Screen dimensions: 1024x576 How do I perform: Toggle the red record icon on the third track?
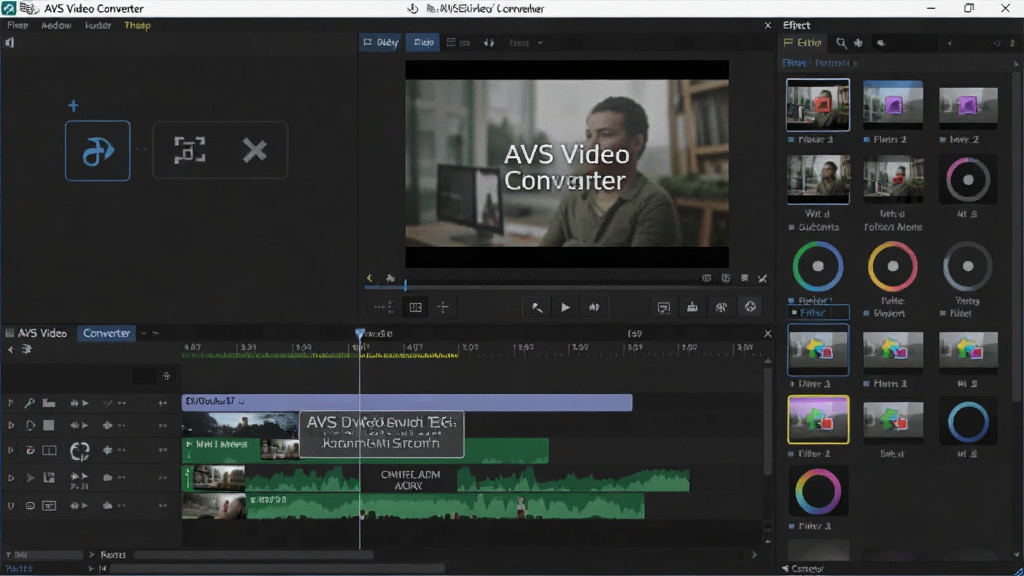click(30, 450)
